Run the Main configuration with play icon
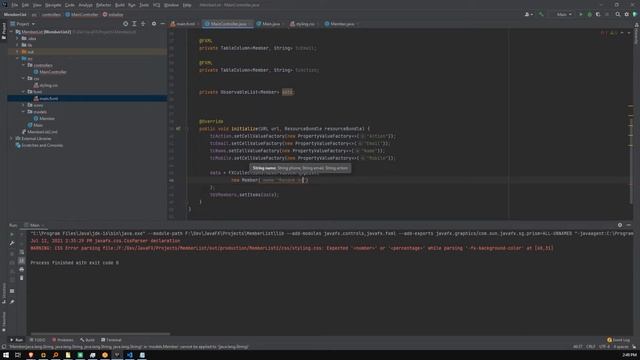Image resolution: width=640 pixels, height=360 pixels. click(581, 14)
